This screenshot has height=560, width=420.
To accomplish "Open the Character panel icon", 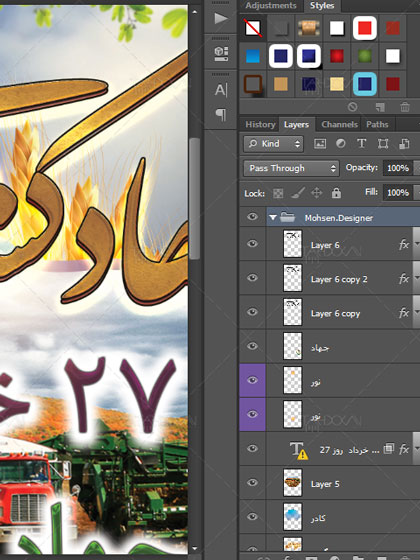I will [221, 90].
